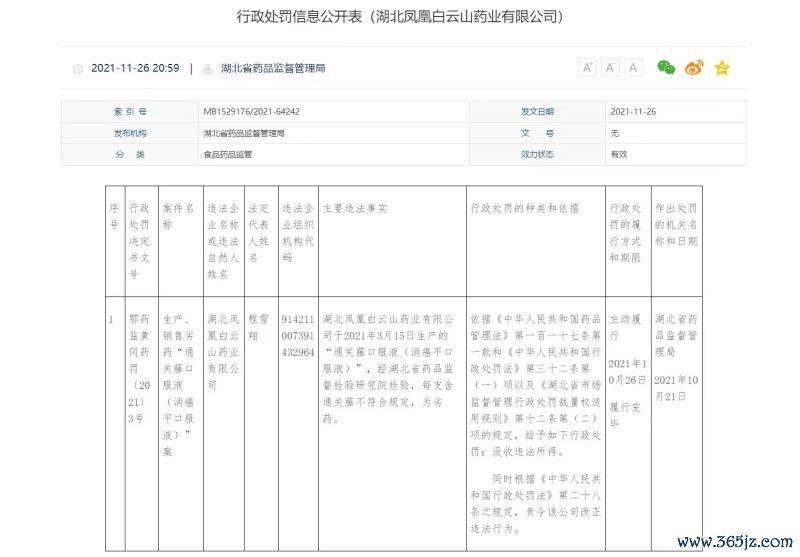Click the publisher name 湖北省药品监督管理局 in the byline
The width and height of the screenshot is (800, 557).
[272, 68]
